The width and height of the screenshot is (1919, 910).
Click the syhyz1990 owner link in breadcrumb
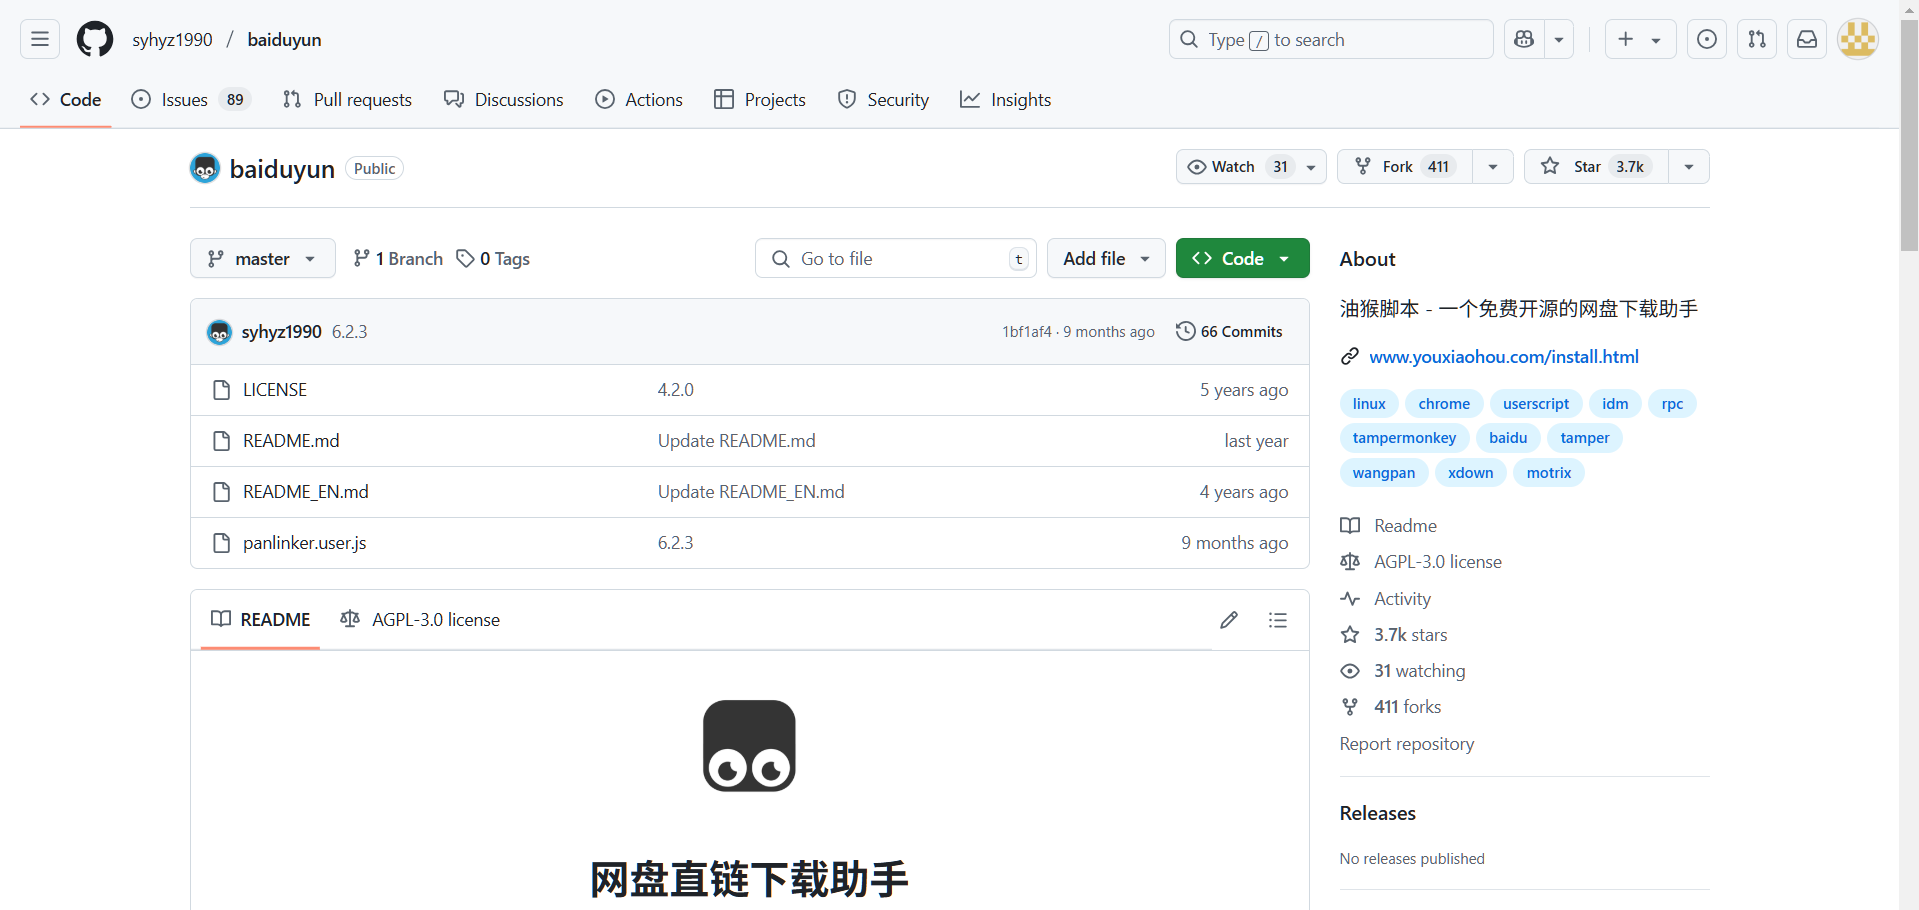click(172, 39)
